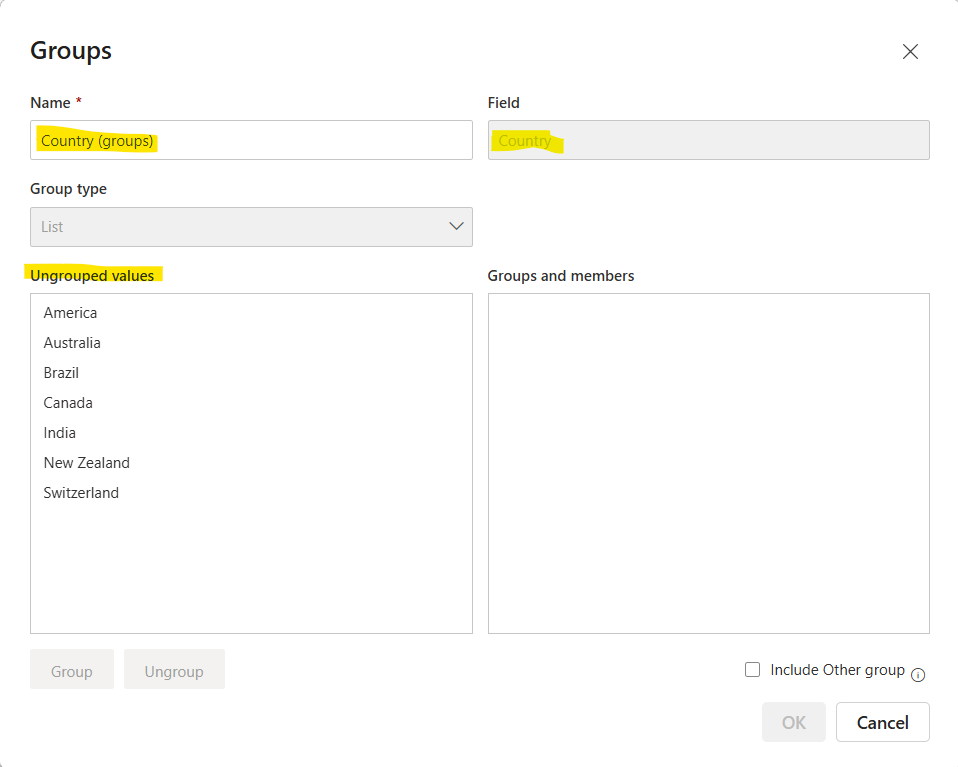The height and width of the screenshot is (767, 958).
Task: Choose Switzerland in the ungrouped list
Action: (x=80, y=492)
